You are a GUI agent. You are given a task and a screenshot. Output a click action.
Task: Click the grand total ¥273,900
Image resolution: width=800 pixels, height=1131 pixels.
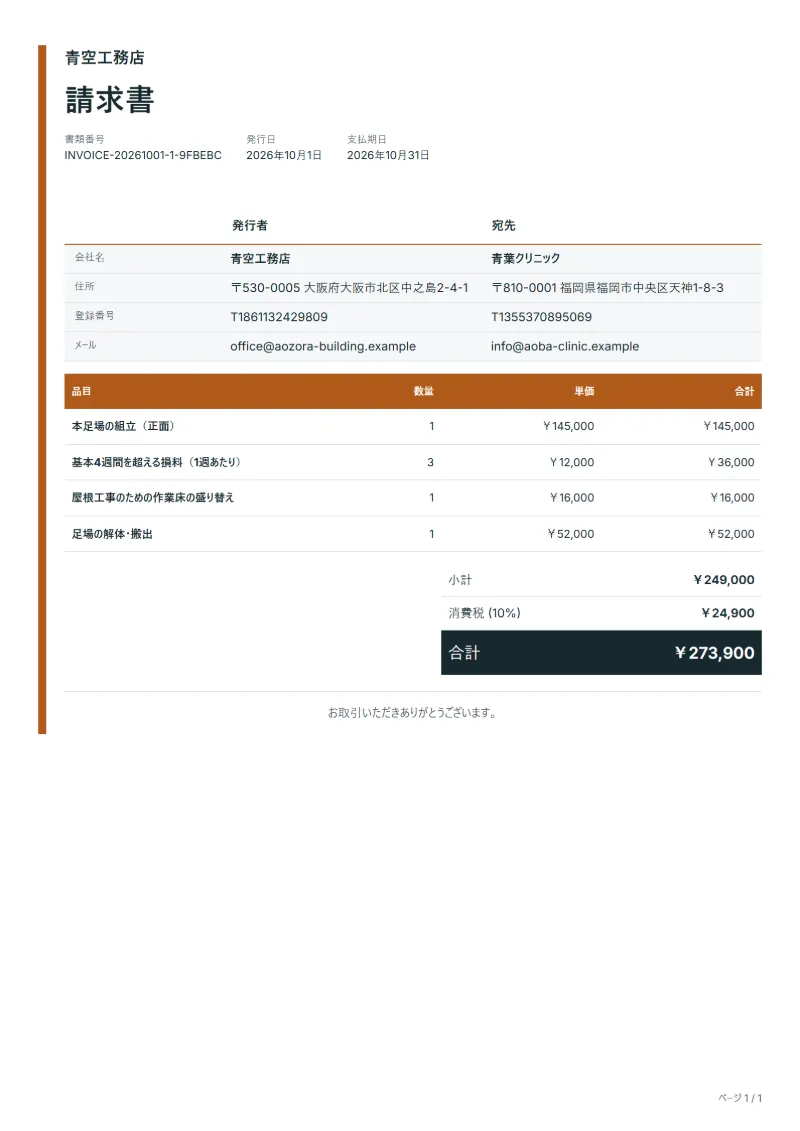pyautogui.click(x=714, y=653)
